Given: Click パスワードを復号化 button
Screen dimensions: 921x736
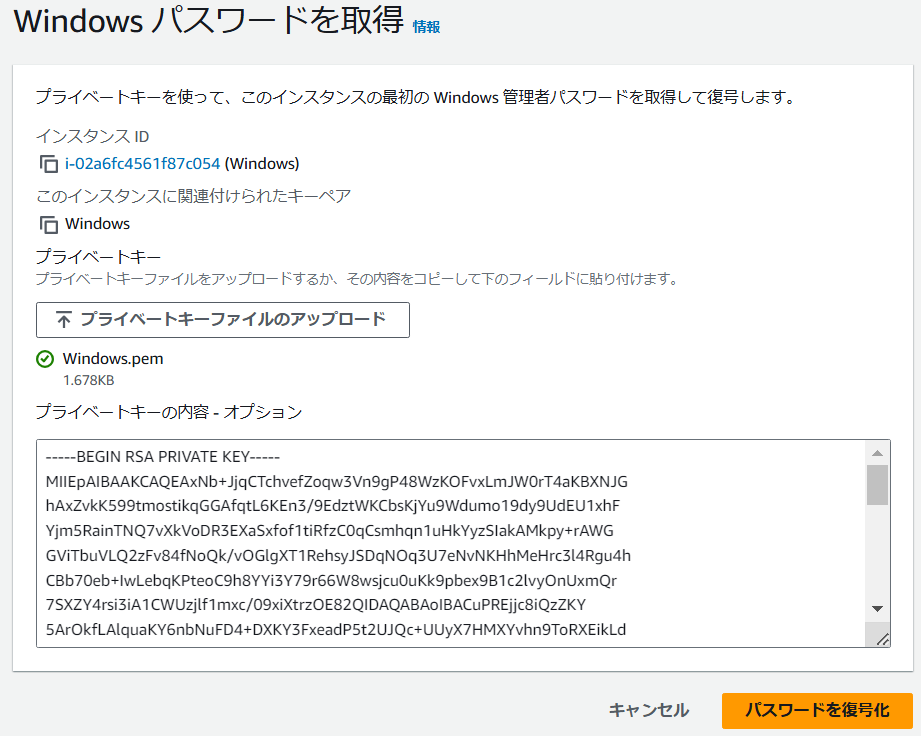Looking at the screenshot, I should 817,710.
